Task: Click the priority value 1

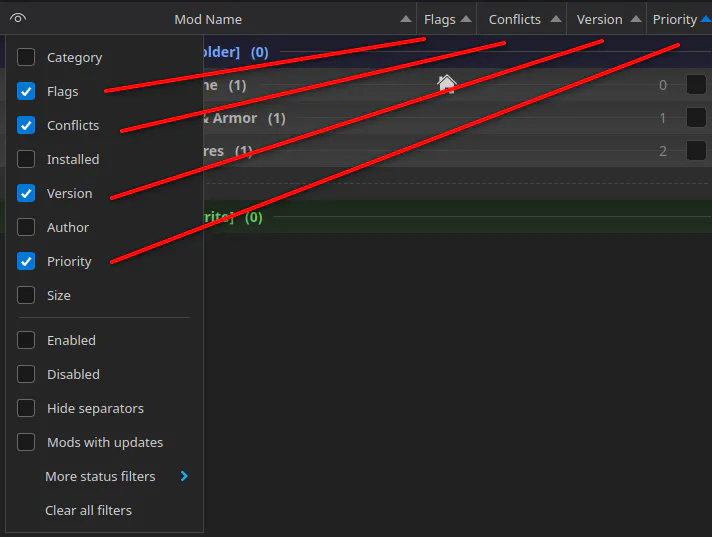Action: tap(663, 118)
